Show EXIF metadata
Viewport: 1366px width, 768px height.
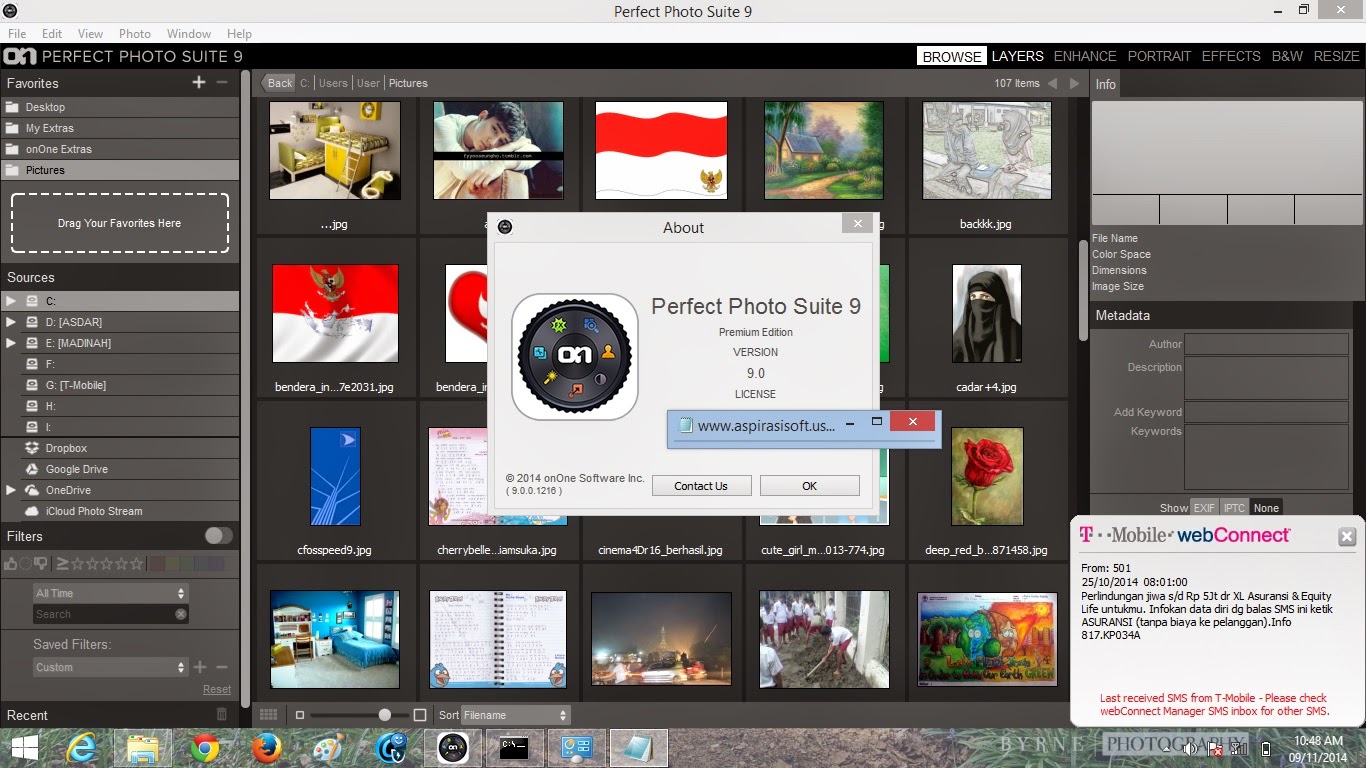point(1204,508)
